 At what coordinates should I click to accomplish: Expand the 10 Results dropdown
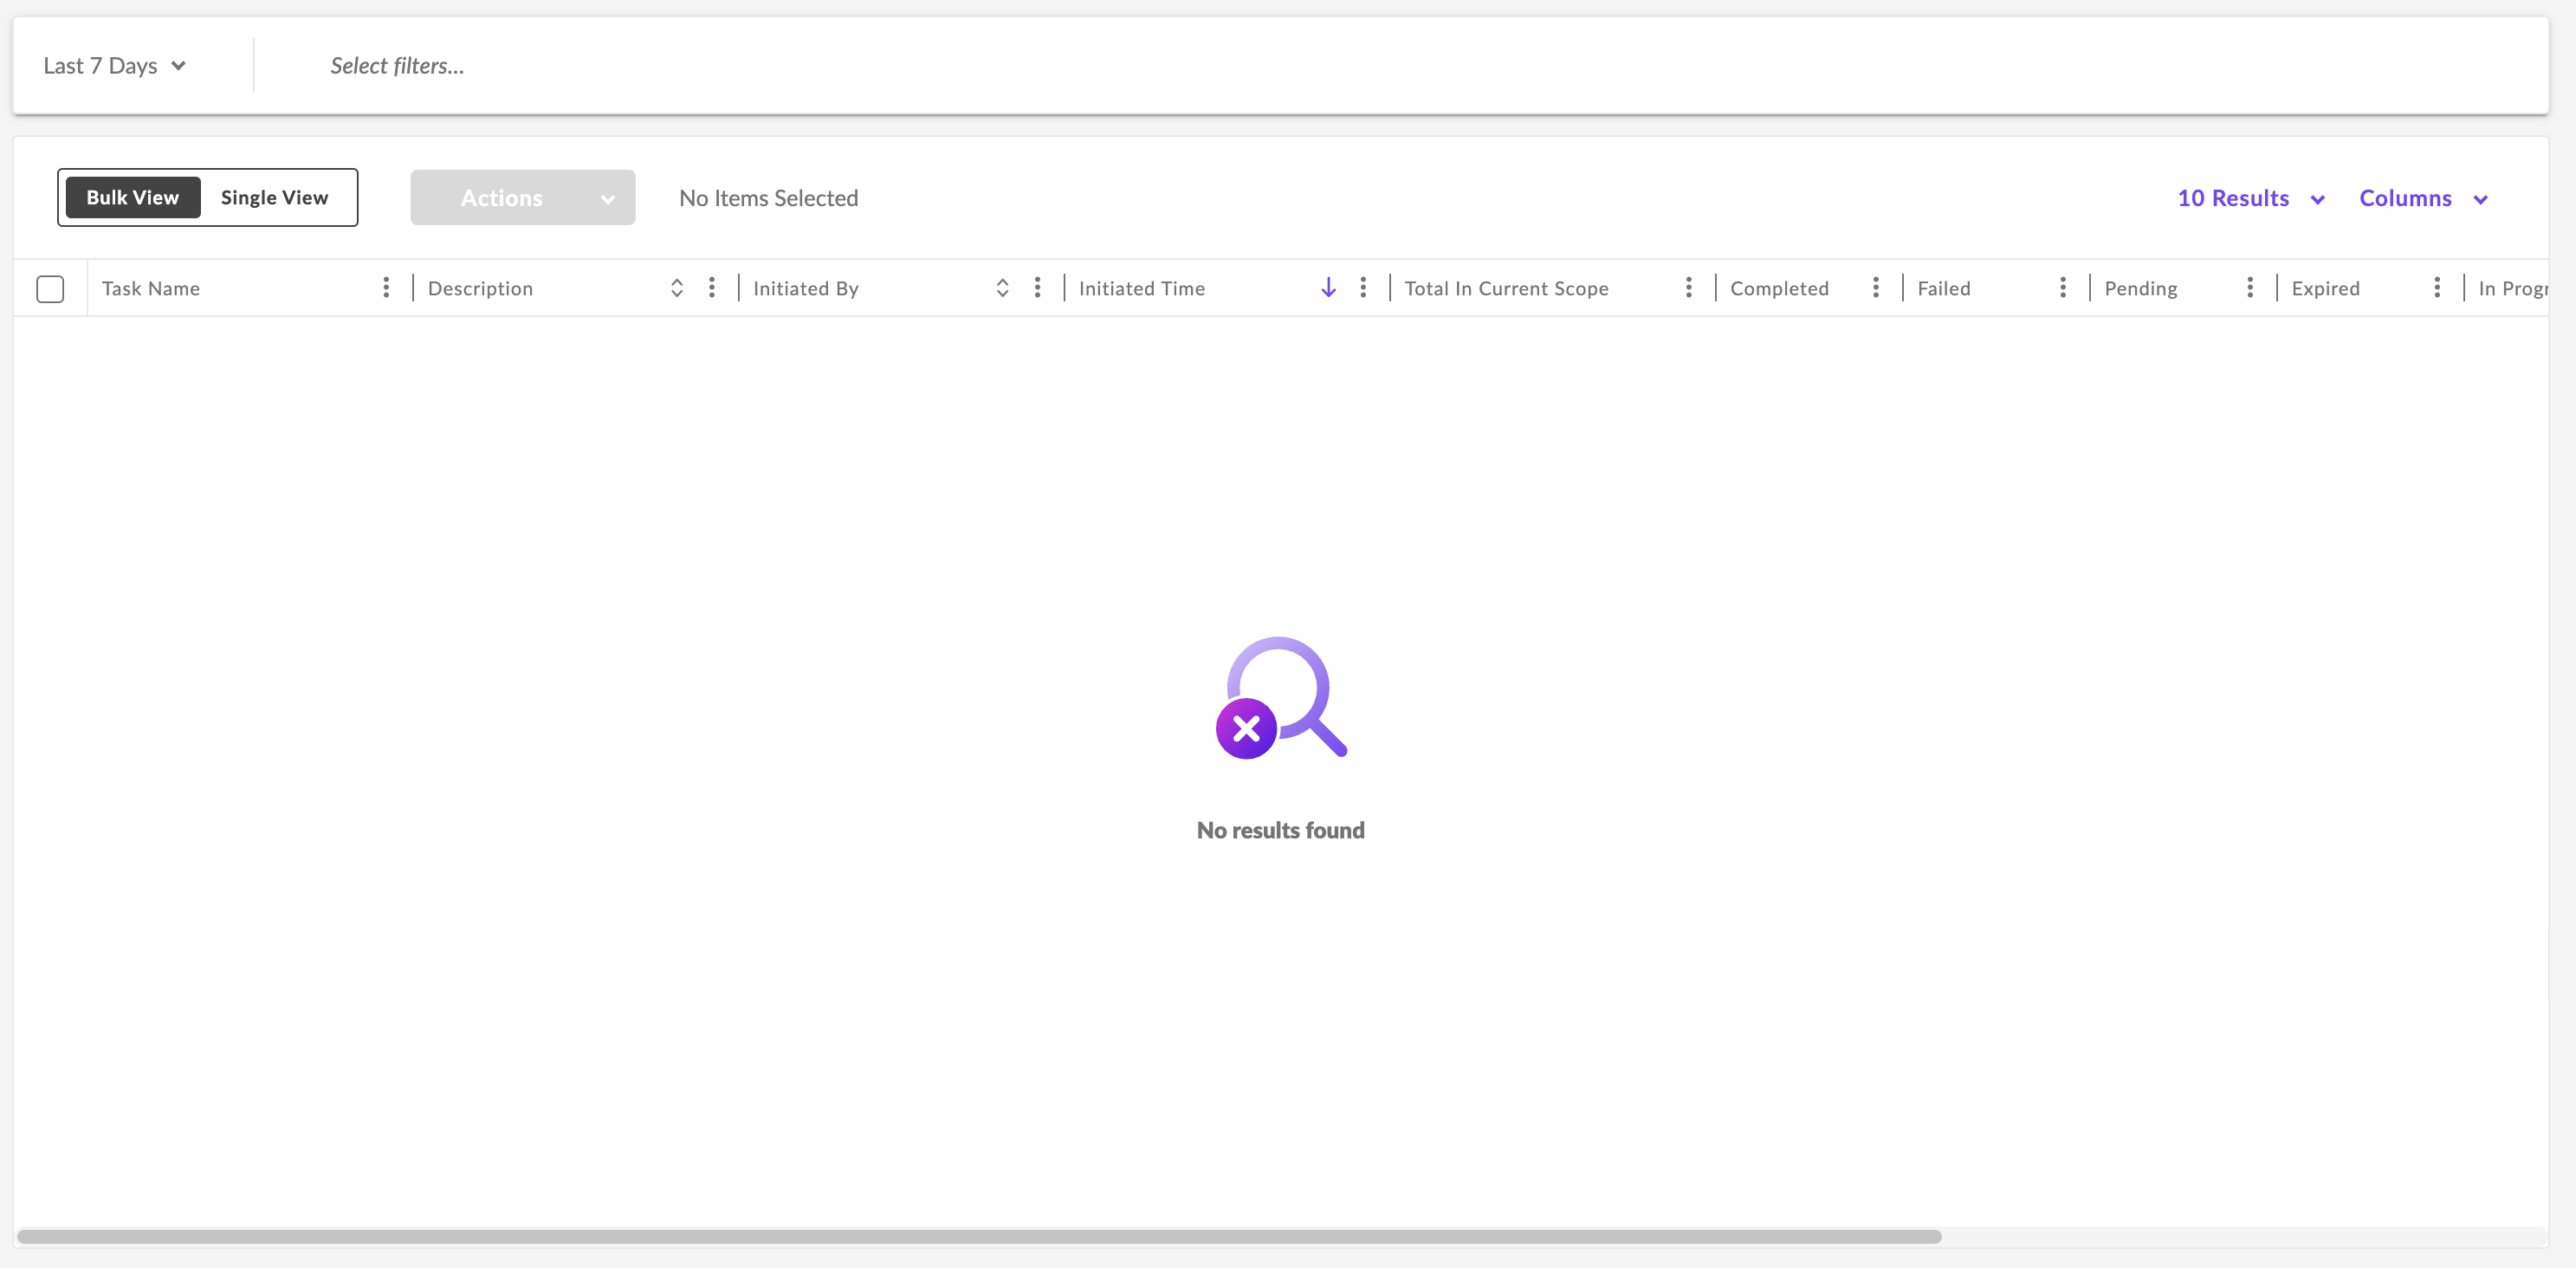point(2250,198)
